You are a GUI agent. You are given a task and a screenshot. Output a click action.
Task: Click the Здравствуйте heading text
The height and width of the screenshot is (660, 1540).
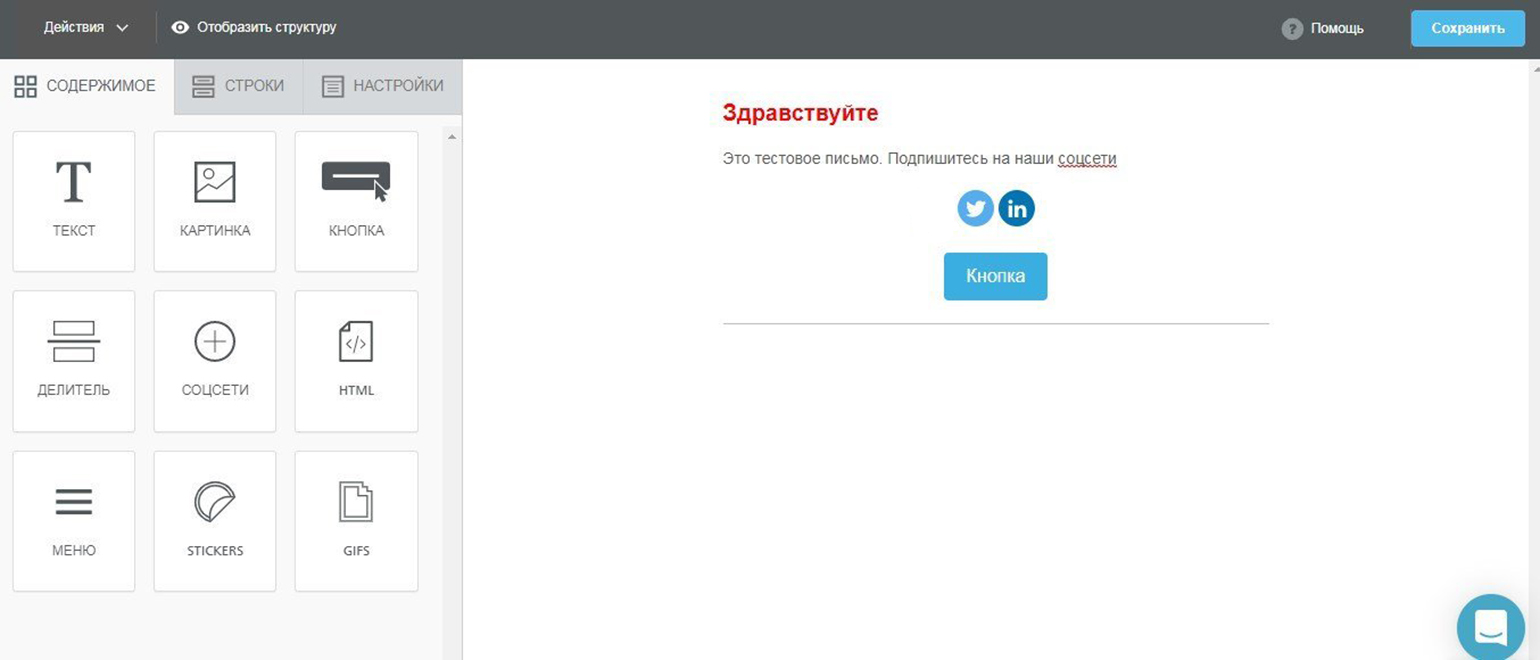pyautogui.click(x=800, y=113)
